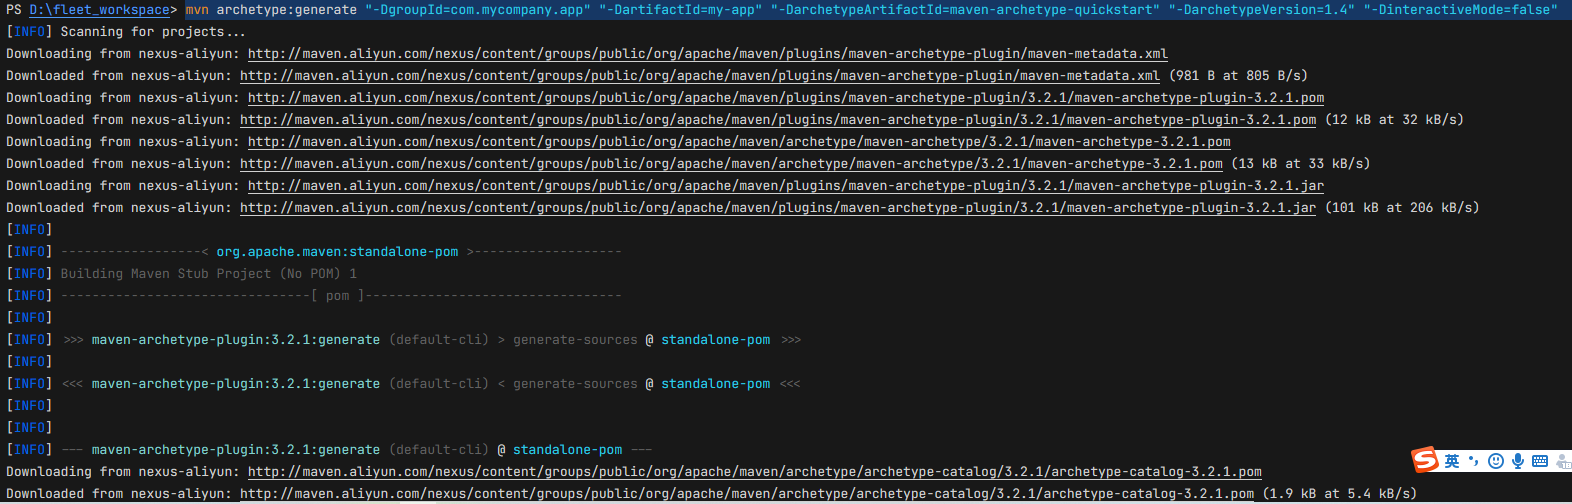Open the Downloaded maven-archetype-3.2.1.pom link
1572x504 pixels.
click(x=731, y=164)
